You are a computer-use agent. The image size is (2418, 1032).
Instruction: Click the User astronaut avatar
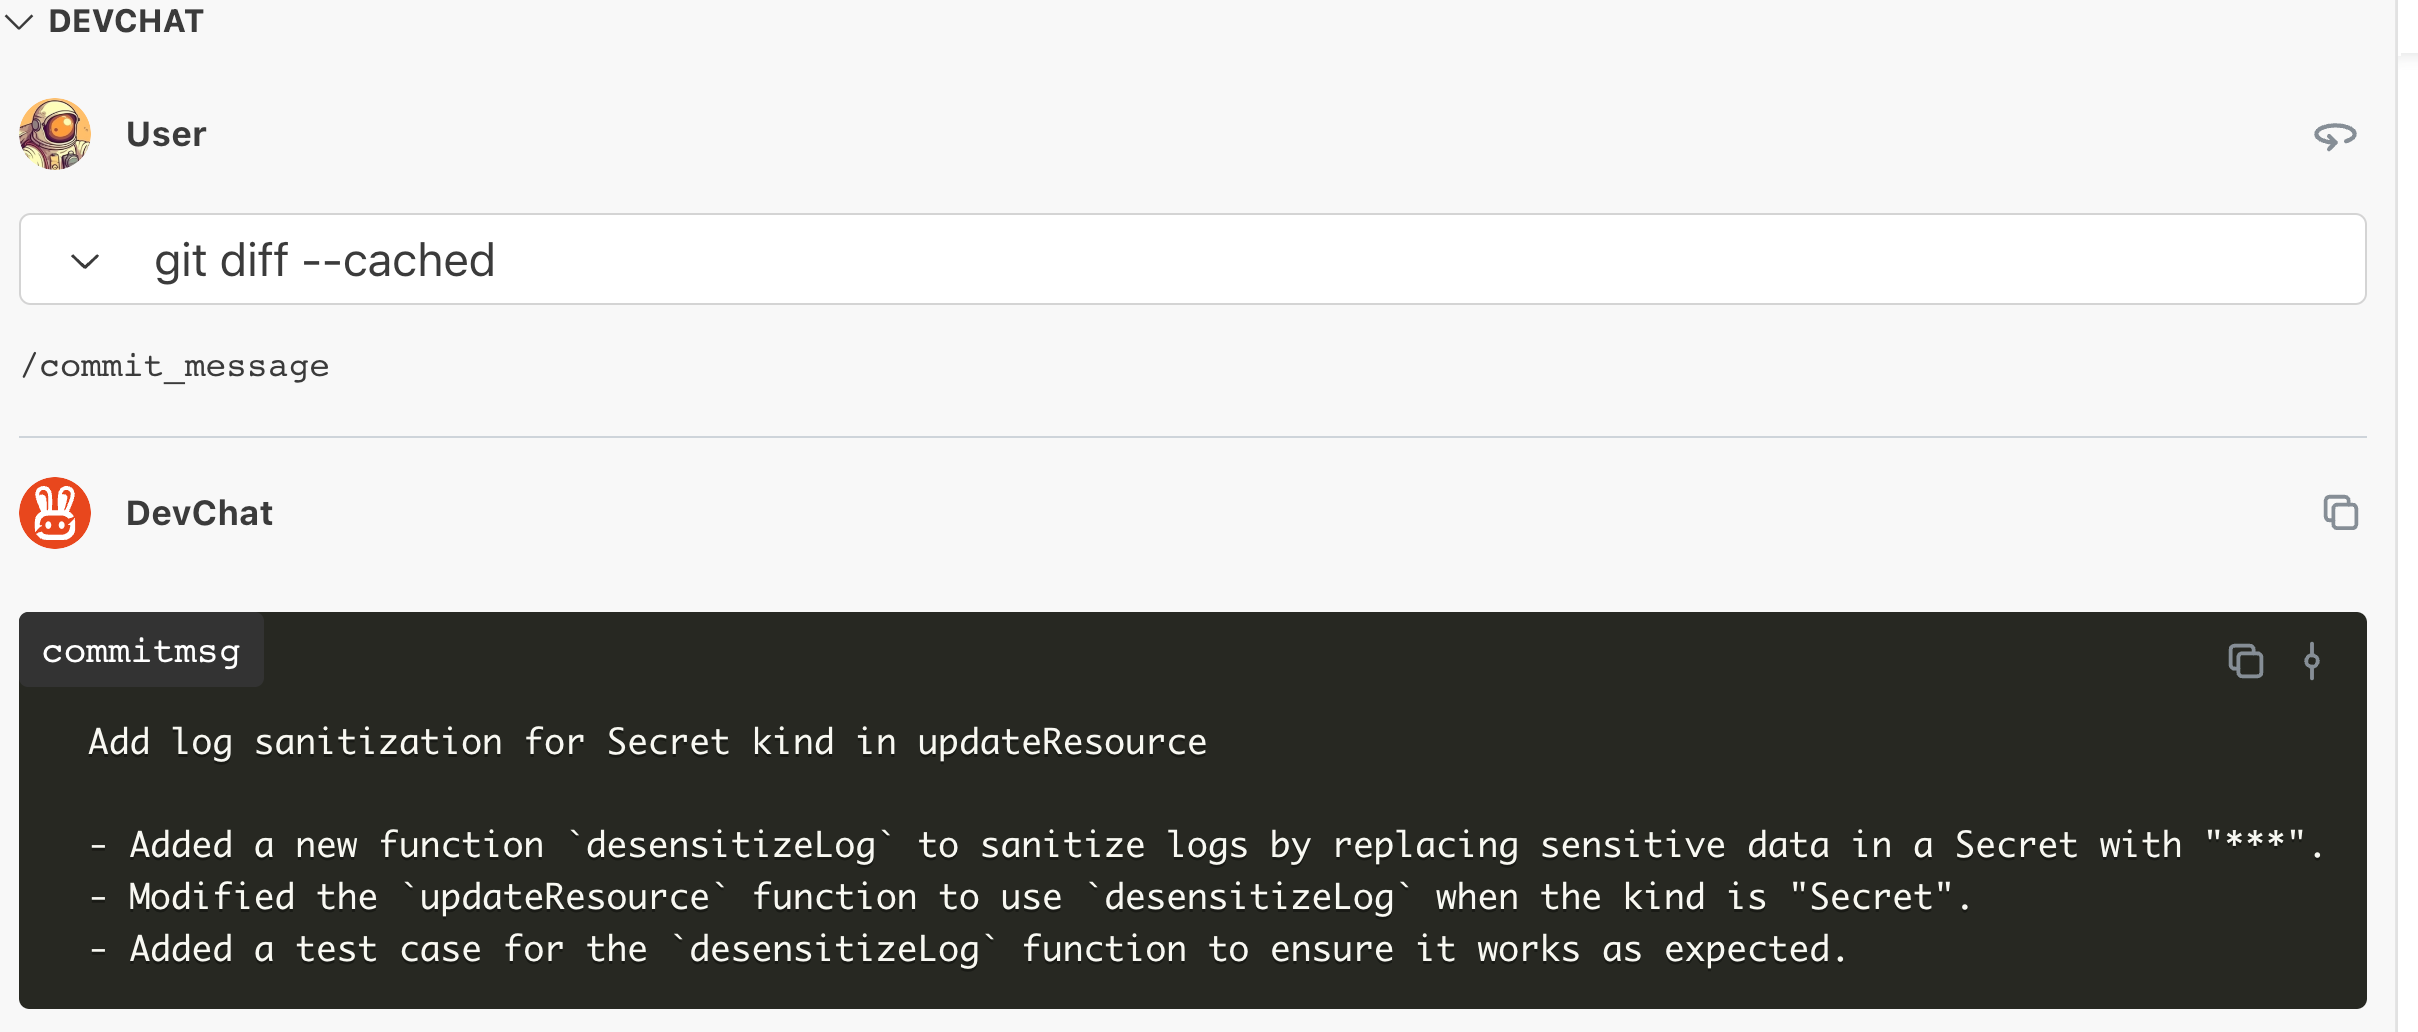(x=55, y=134)
